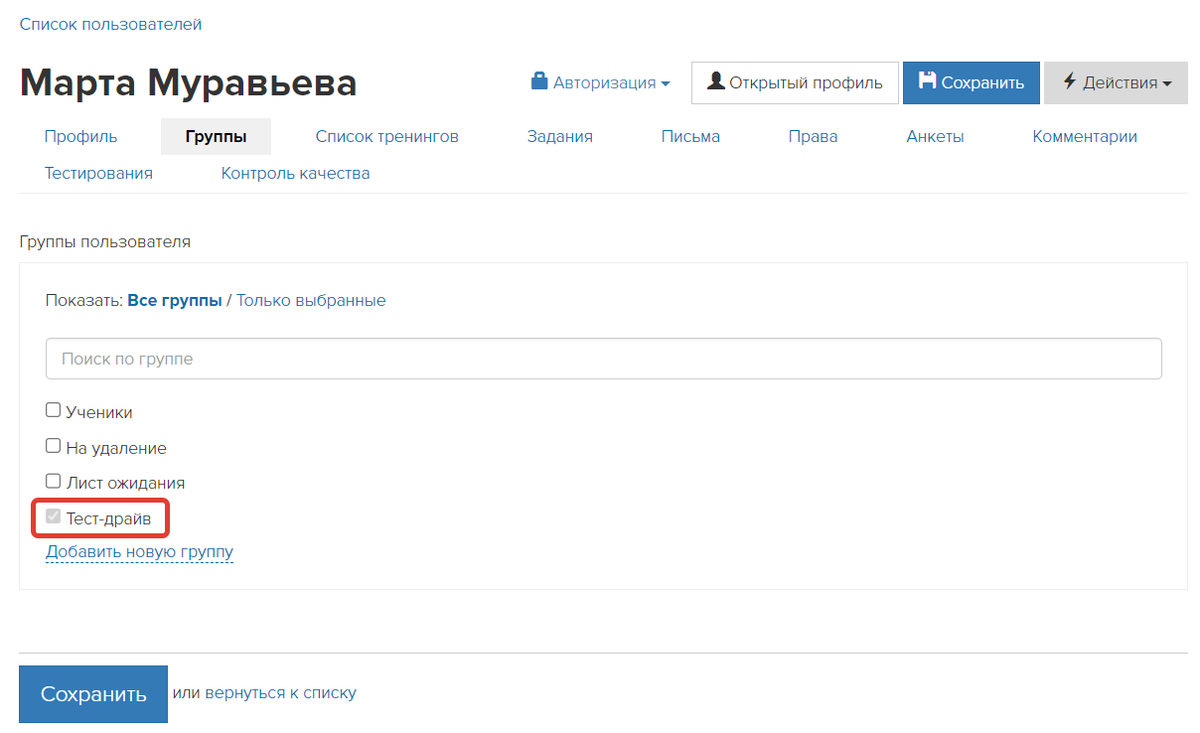This screenshot has width=1200, height=733.
Task: Toggle the Тест-драйв group checkbox
Action: [x=54, y=517]
